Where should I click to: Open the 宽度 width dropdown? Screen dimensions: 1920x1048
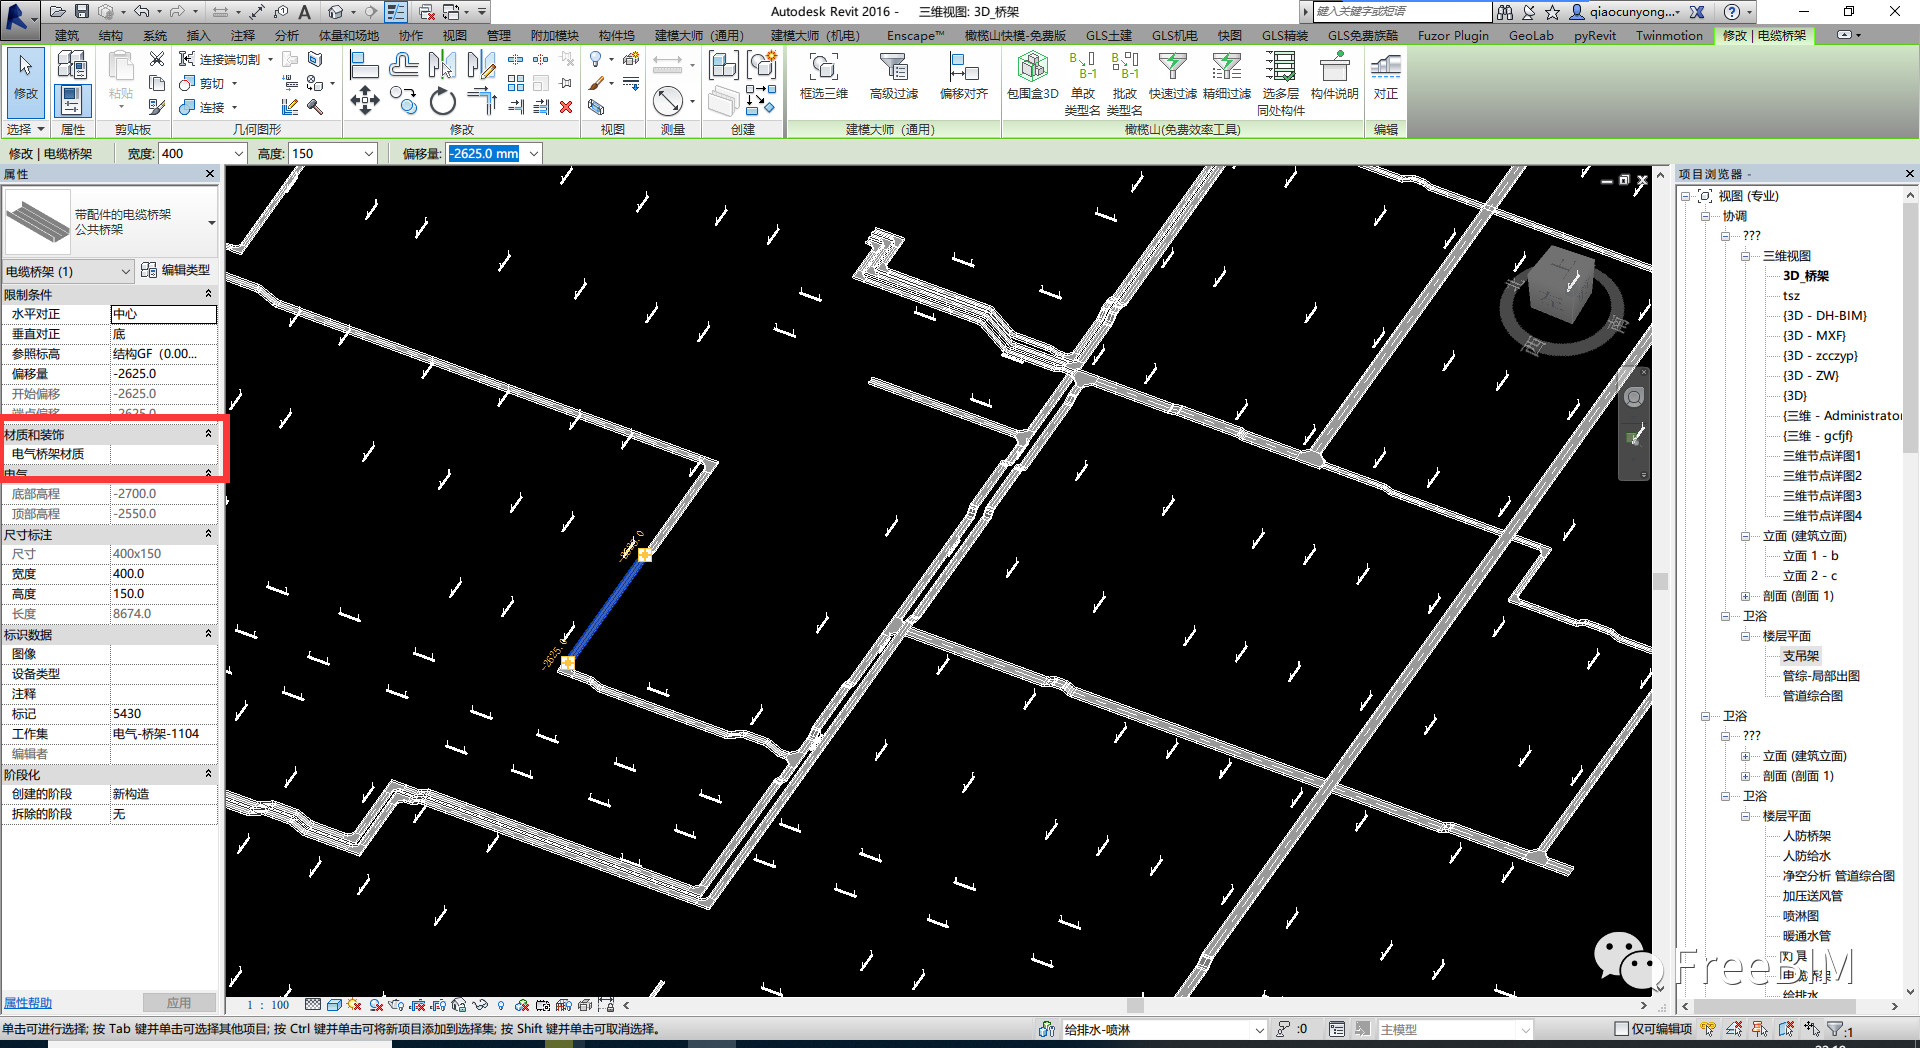(x=239, y=154)
